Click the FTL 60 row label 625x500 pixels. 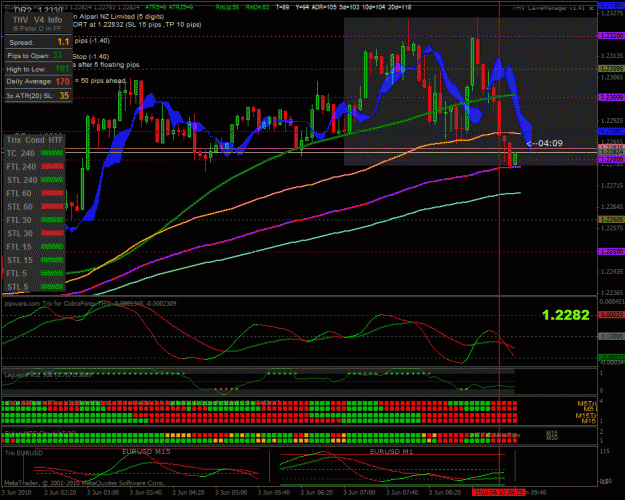19,193
